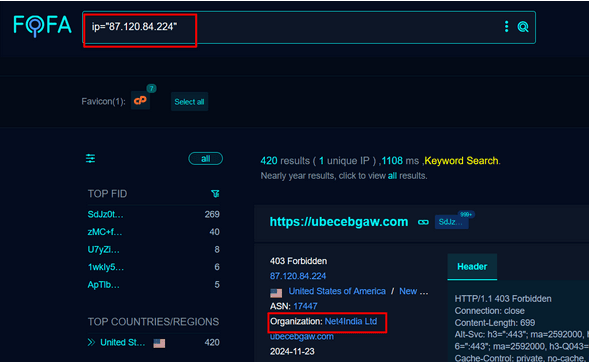Click the 'TOP COUNTRIES/REGIONS' heading

pos(153,322)
